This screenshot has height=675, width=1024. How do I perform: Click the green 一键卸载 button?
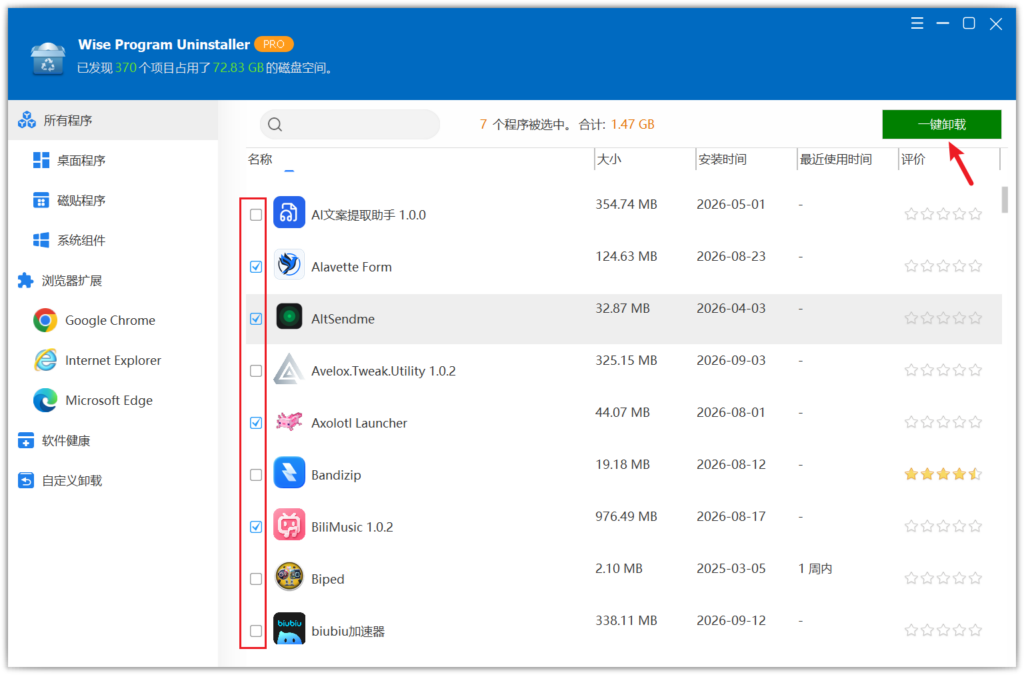(941, 124)
